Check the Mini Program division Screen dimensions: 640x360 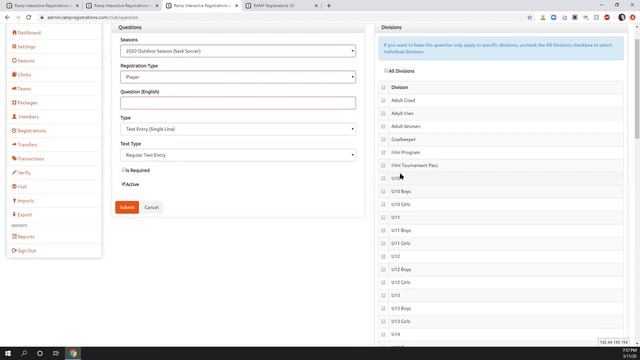[383, 153]
